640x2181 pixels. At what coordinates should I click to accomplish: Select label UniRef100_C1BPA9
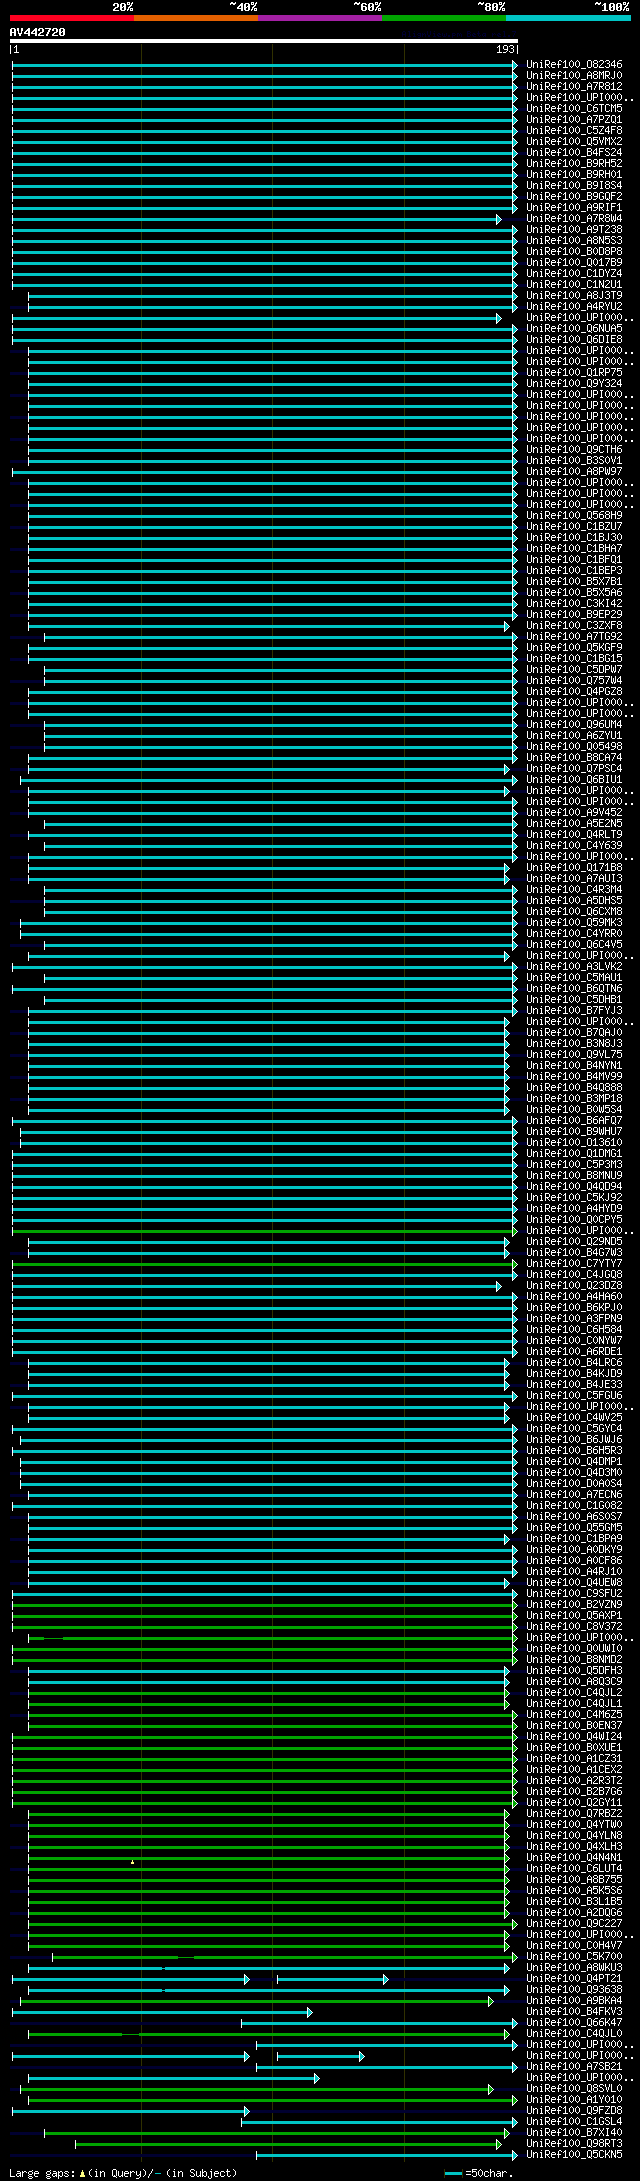click(x=574, y=1538)
